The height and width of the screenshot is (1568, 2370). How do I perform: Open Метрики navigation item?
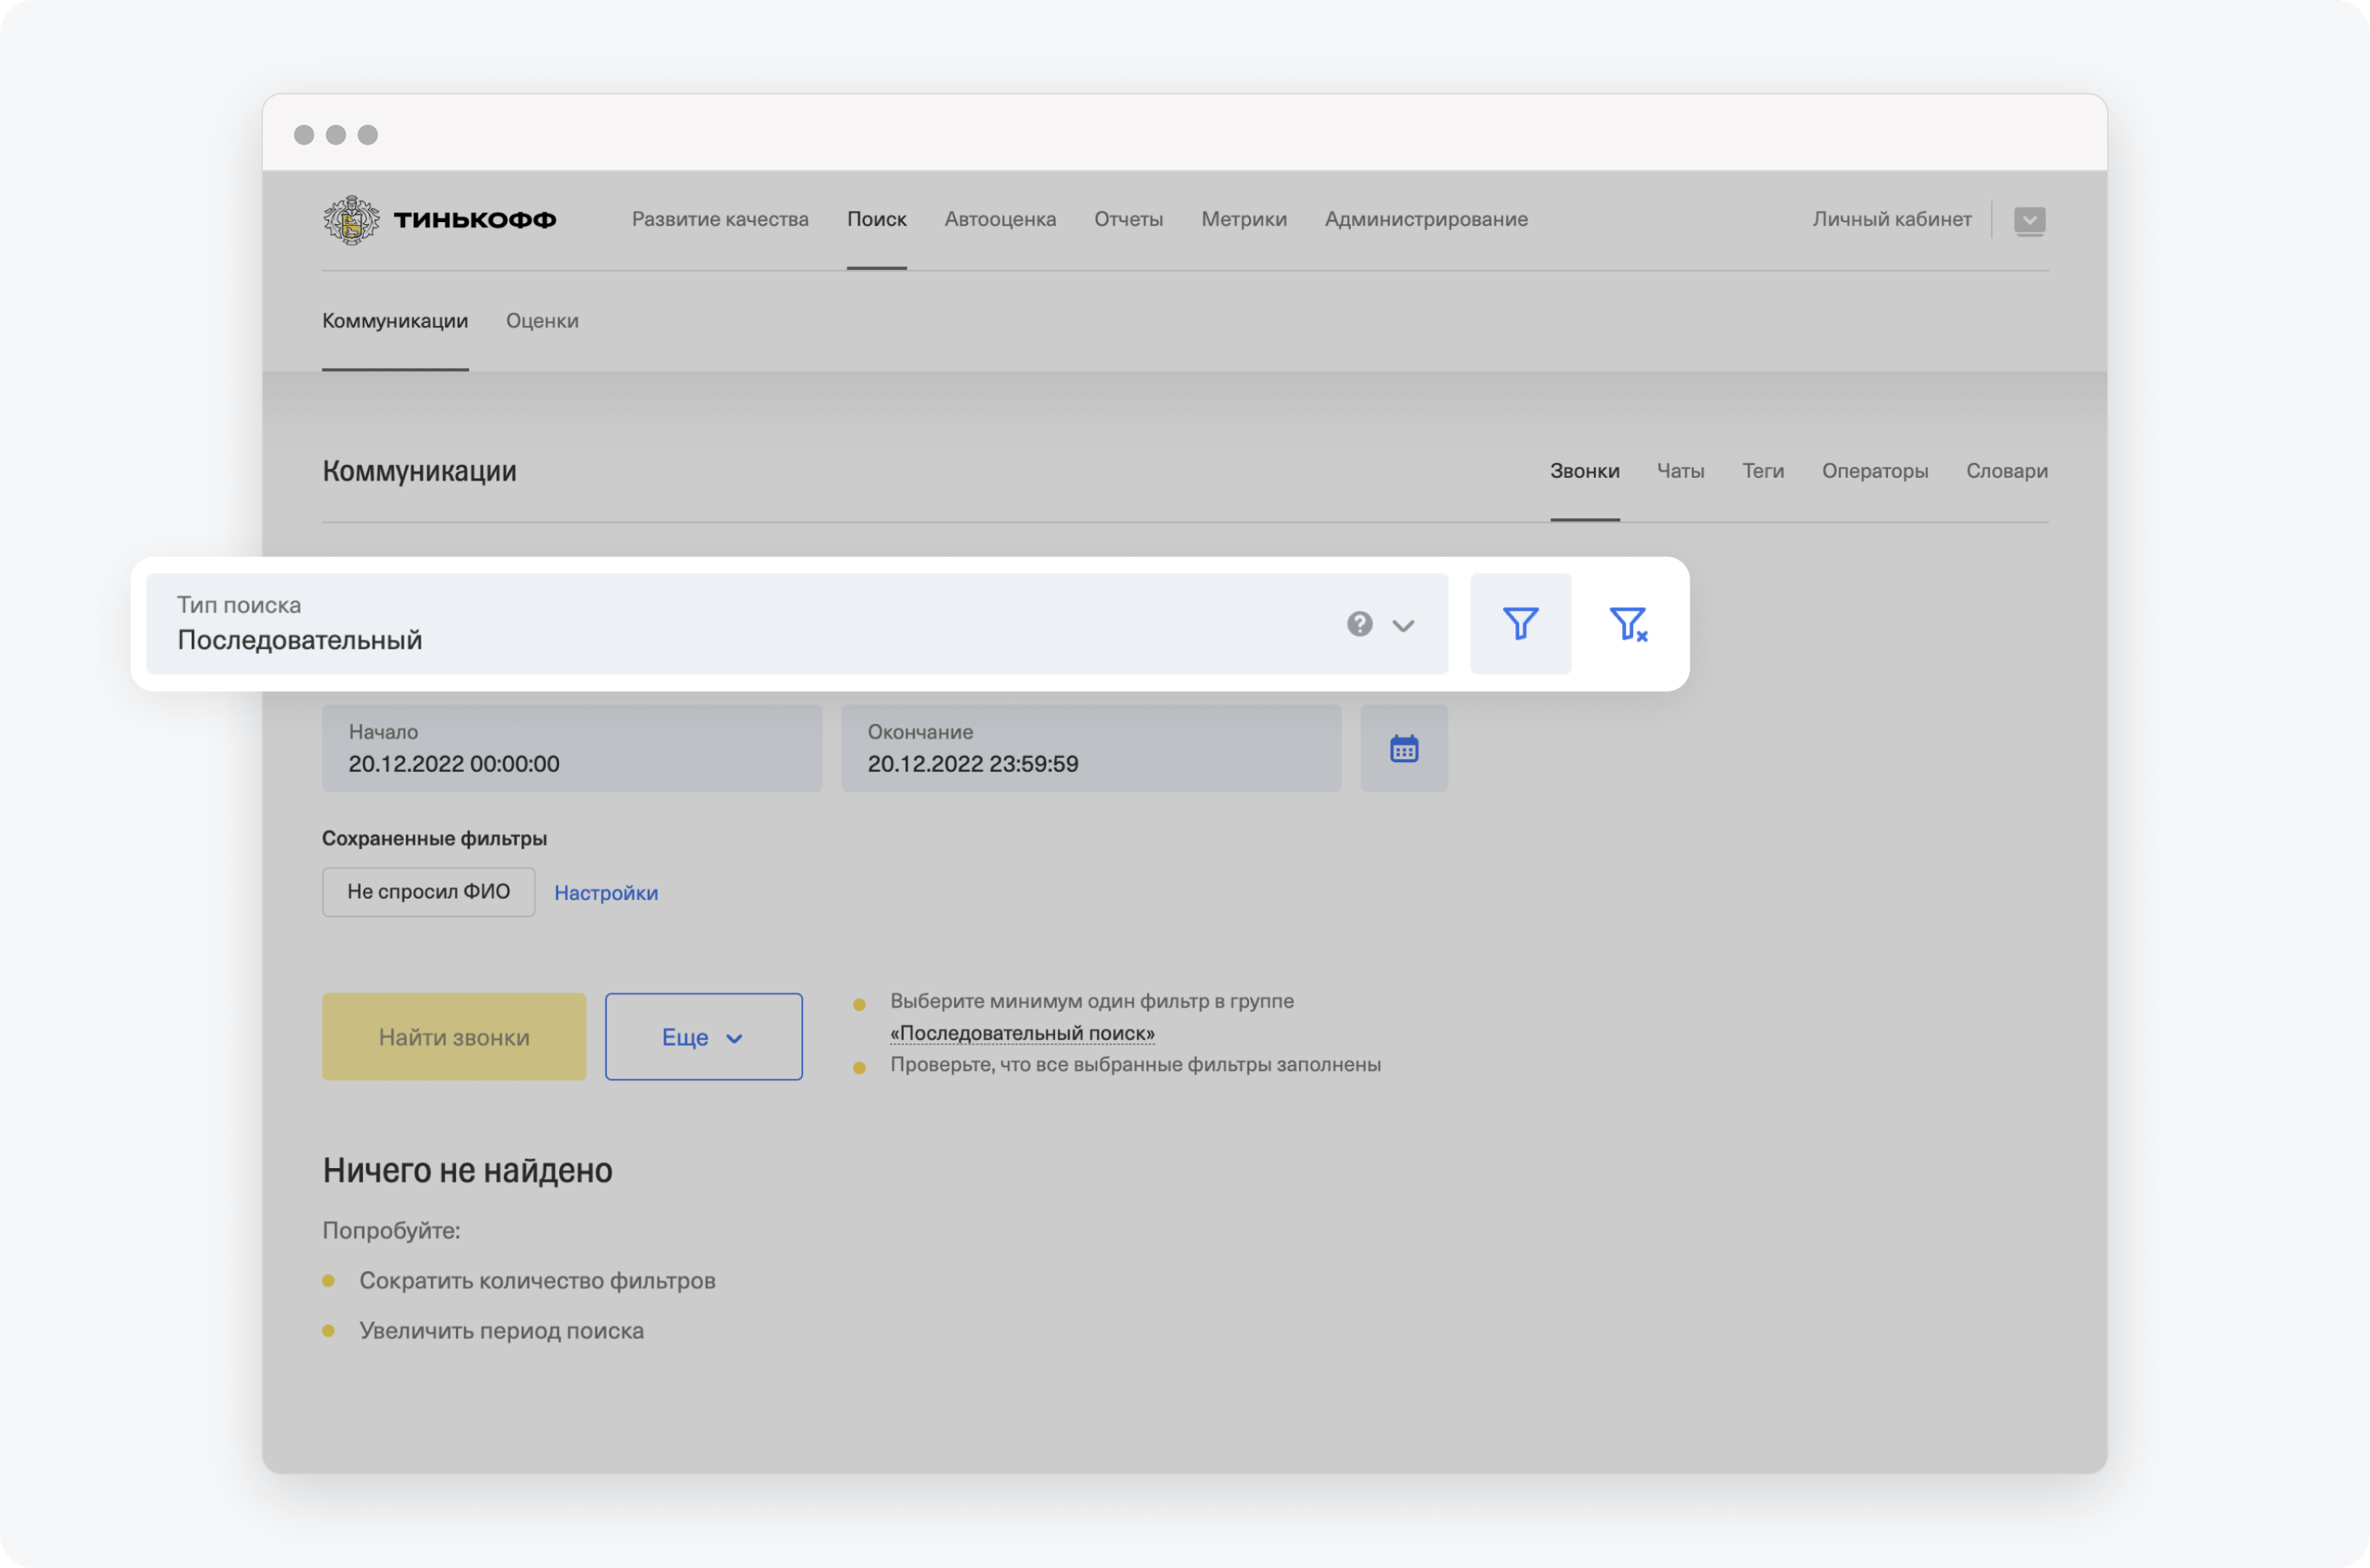click(1244, 219)
